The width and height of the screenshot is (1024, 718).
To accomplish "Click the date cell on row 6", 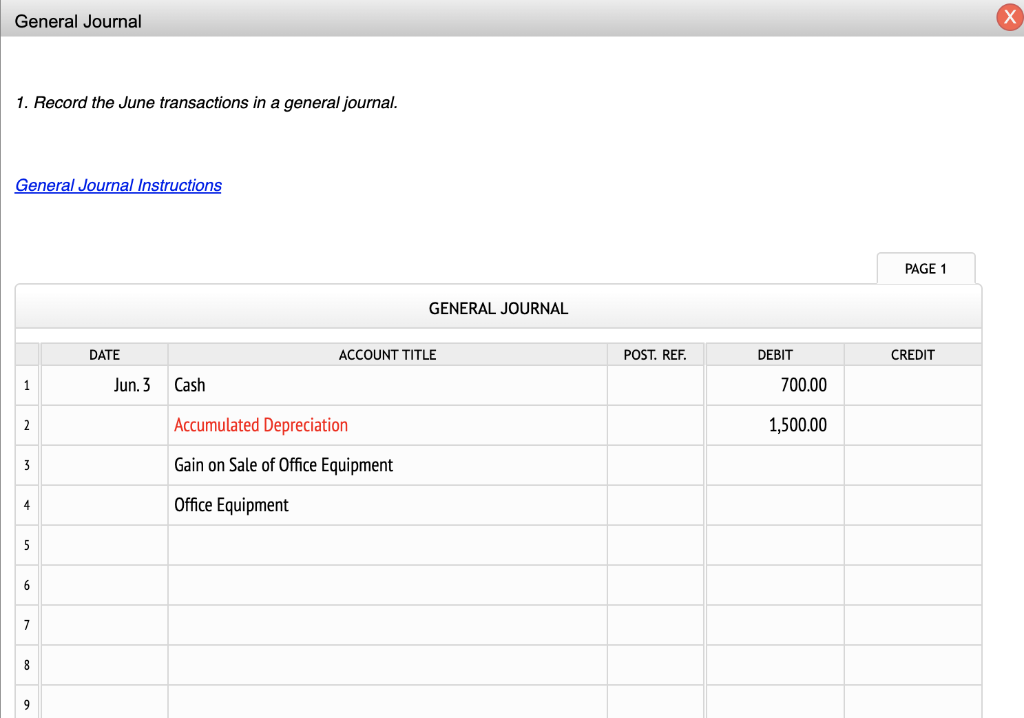I will (104, 585).
